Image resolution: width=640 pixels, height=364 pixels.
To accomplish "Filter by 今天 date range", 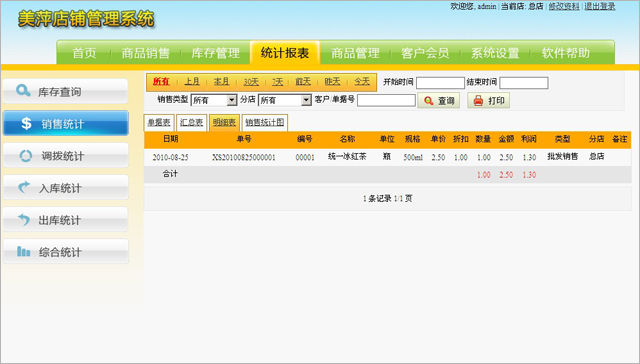I will point(362,82).
